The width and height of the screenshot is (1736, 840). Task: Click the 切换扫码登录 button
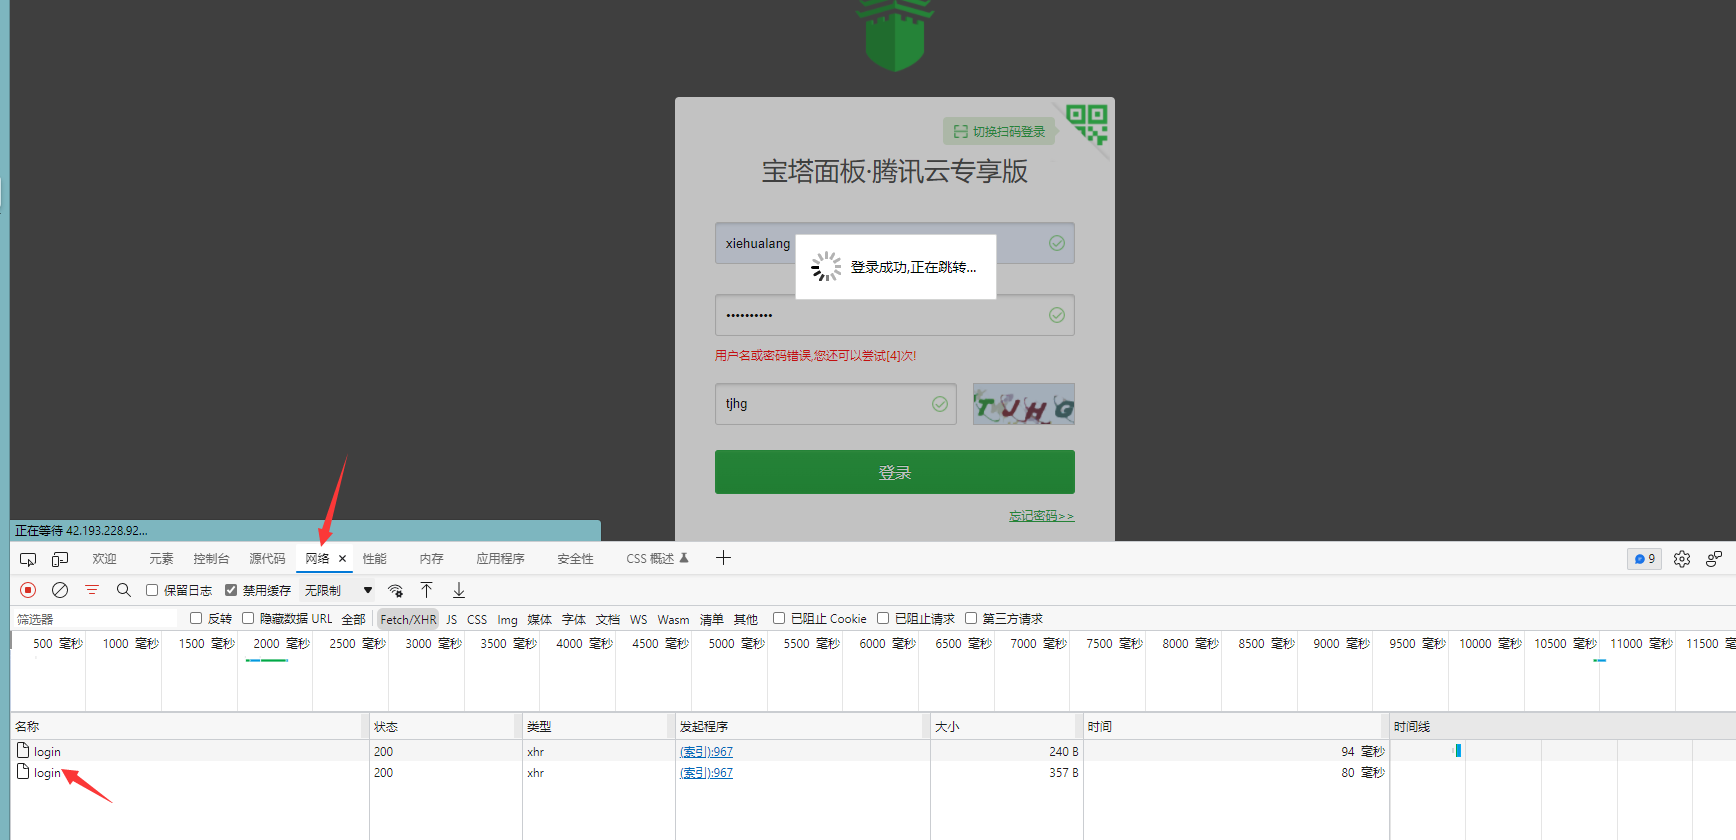tap(999, 131)
